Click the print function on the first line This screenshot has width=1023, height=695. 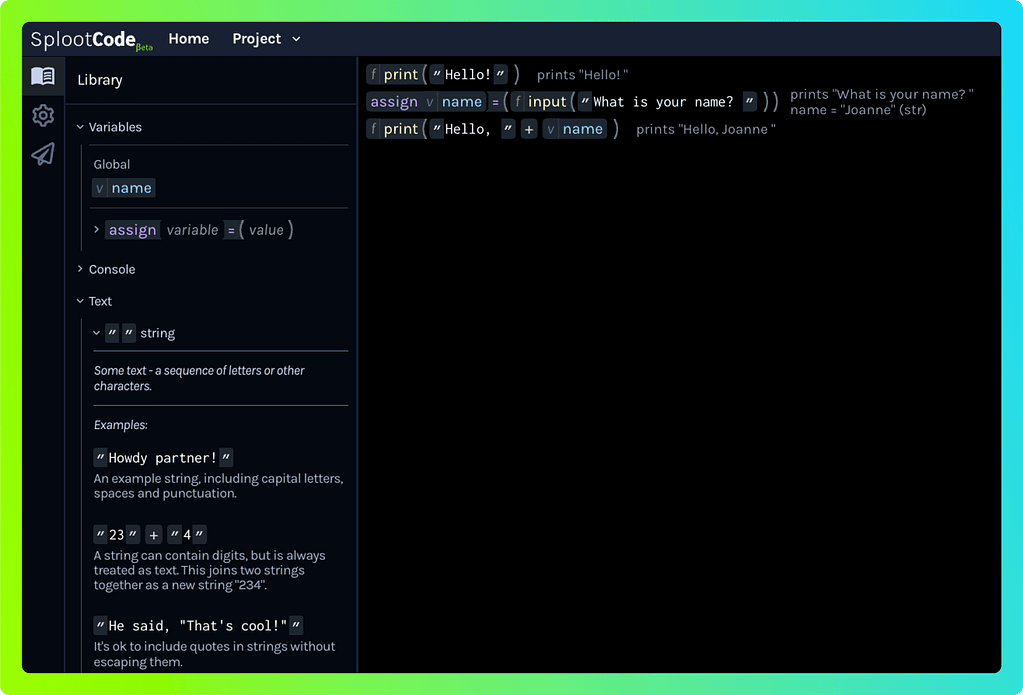pos(400,75)
